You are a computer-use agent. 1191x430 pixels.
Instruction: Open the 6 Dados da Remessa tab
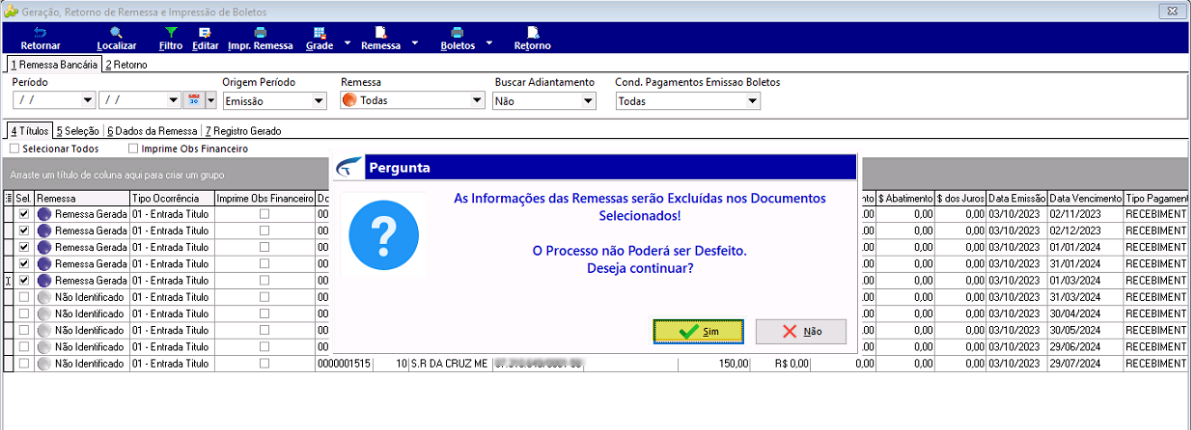pyautogui.click(x=152, y=131)
